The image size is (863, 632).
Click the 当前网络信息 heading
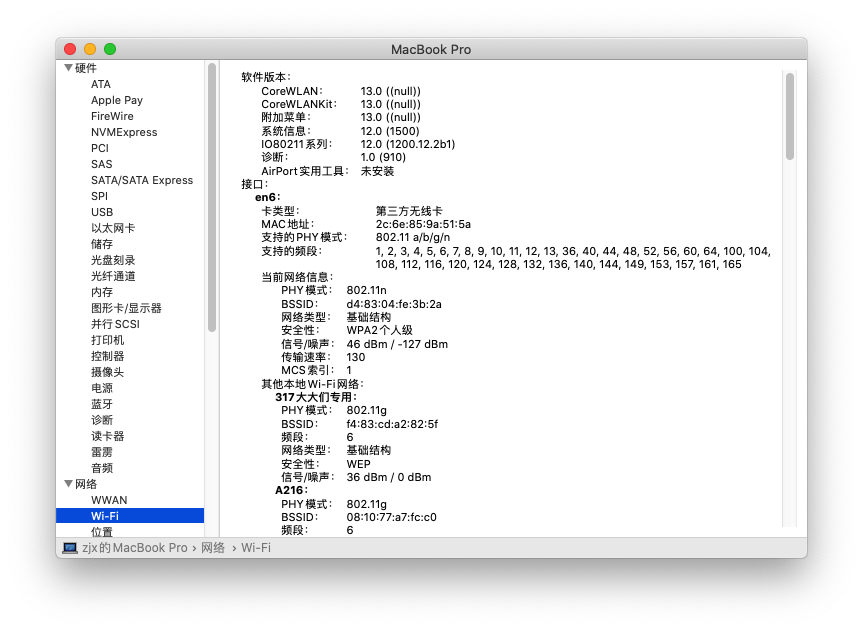click(x=297, y=277)
